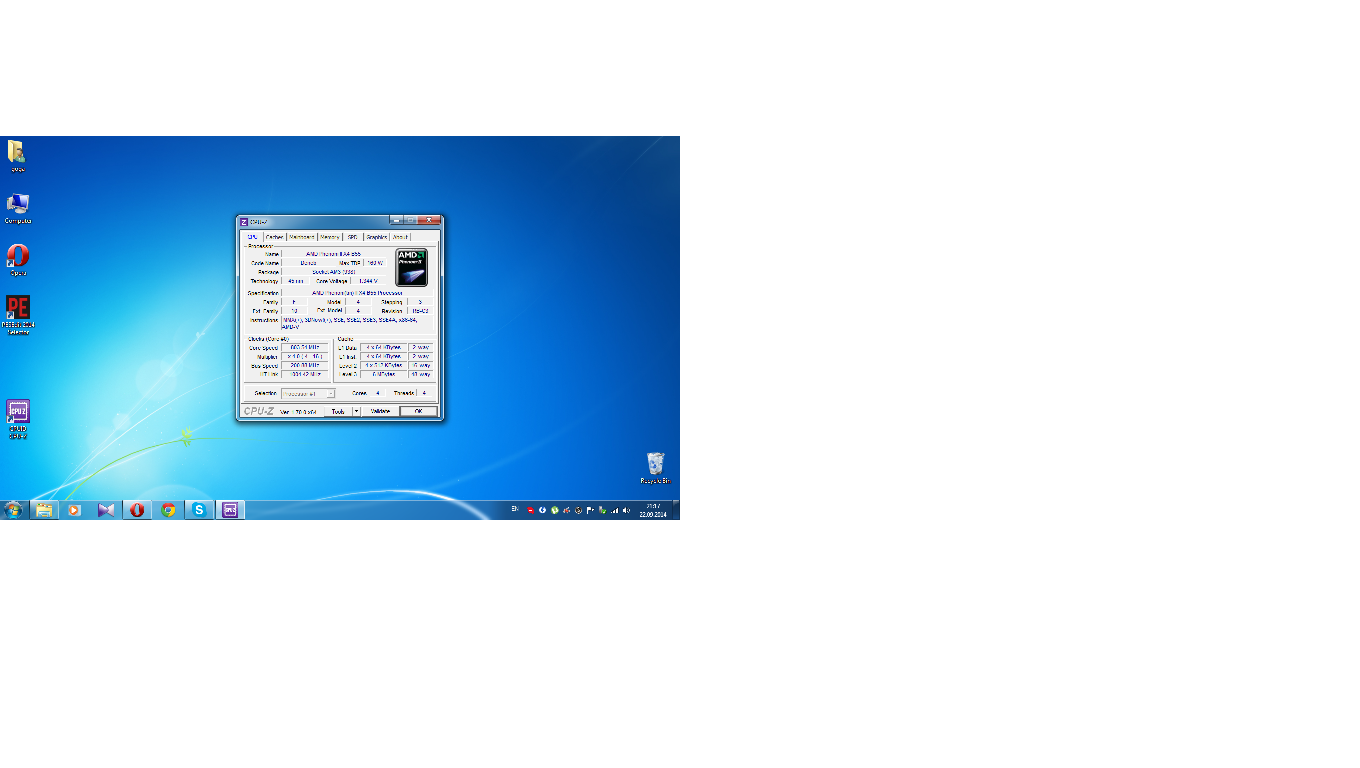The image size is (1360, 768).
Task: Open Action Center flag icon in tray
Action: pyautogui.click(x=591, y=510)
